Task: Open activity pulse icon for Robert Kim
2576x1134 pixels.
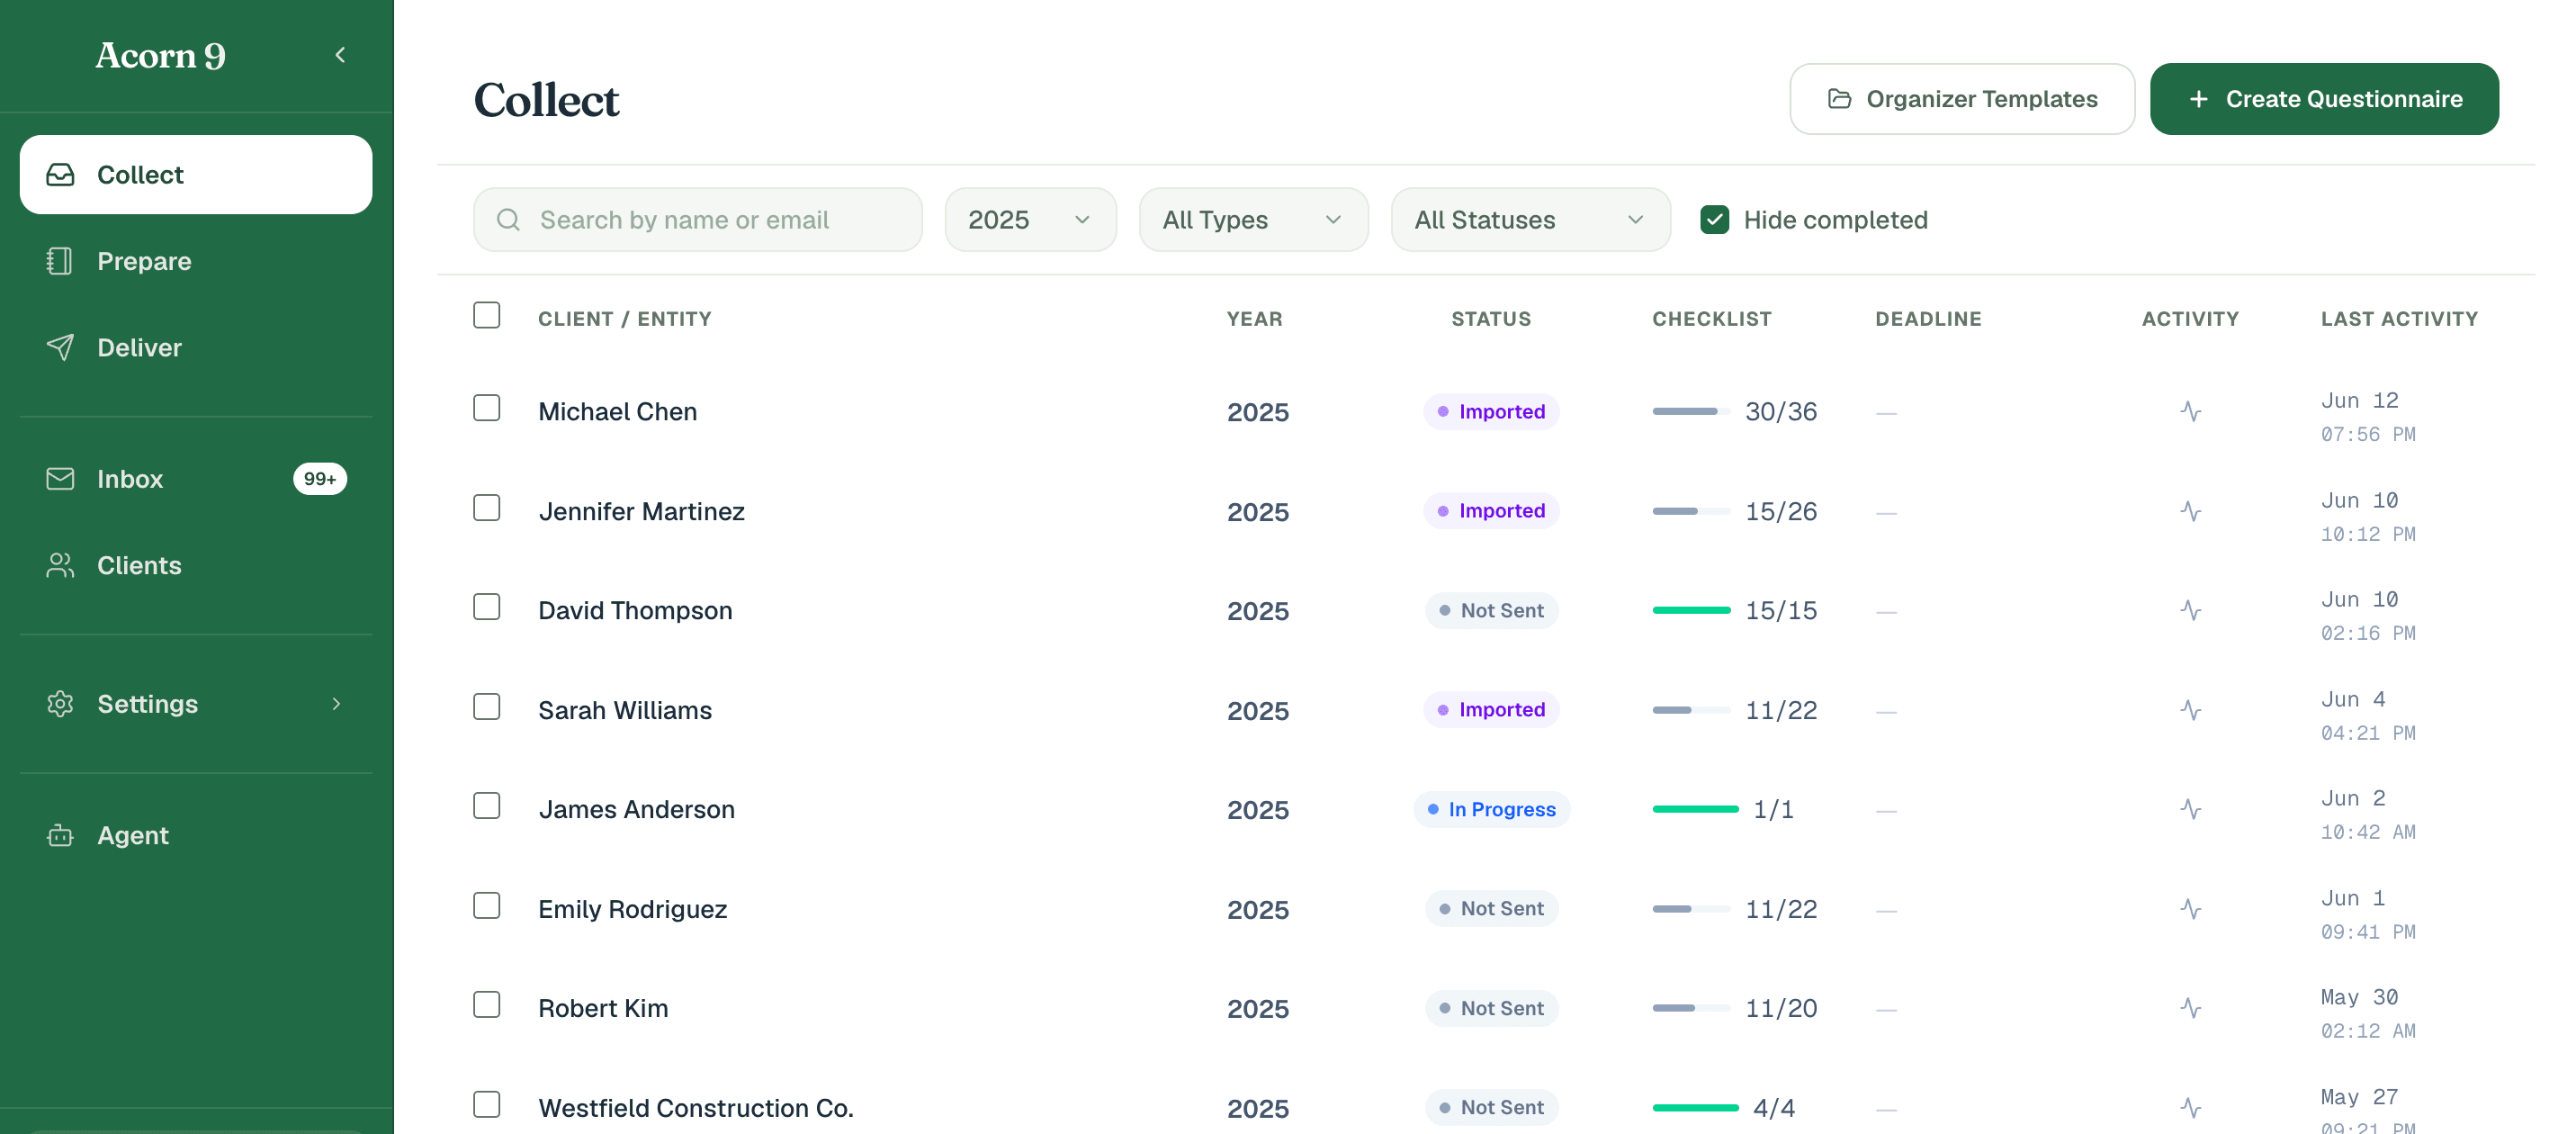Action: click(x=2190, y=1008)
